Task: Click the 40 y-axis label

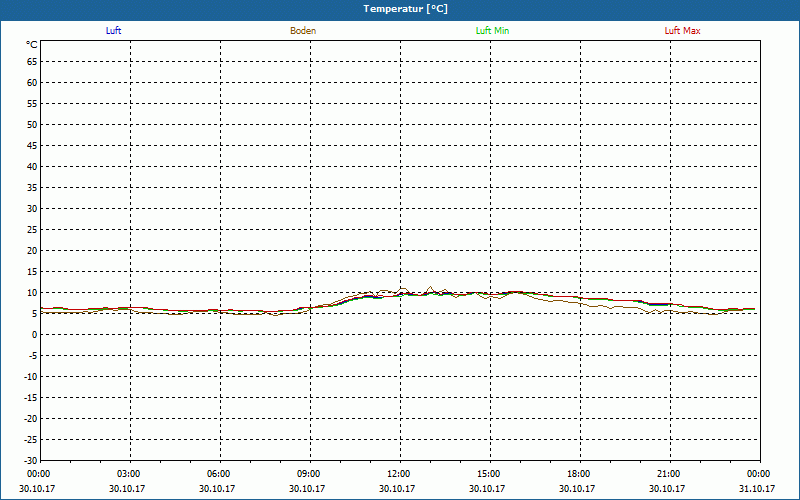Action: point(32,167)
